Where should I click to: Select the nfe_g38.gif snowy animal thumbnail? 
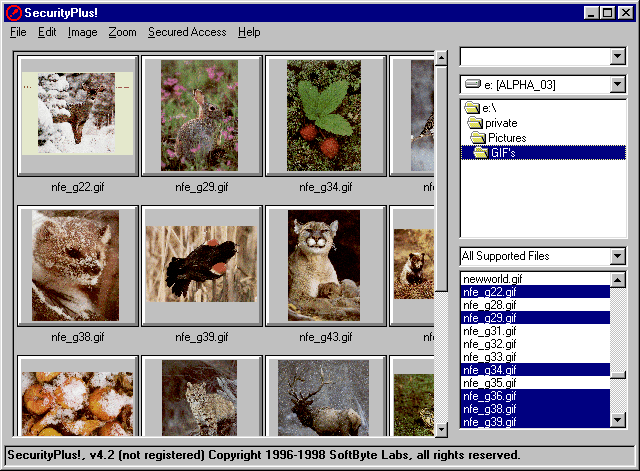(x=78, y=266)
